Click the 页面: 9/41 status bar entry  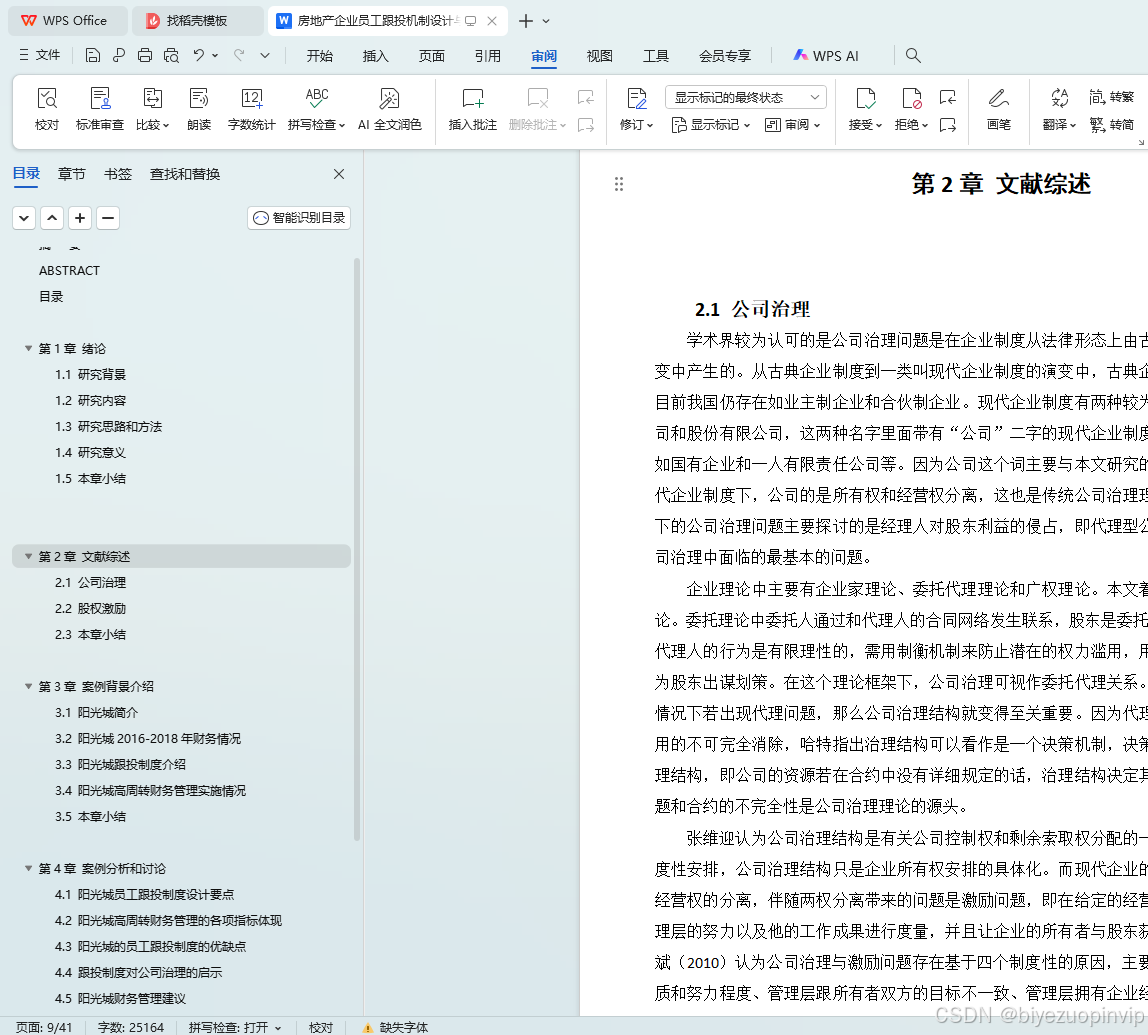click(45, 1027)
